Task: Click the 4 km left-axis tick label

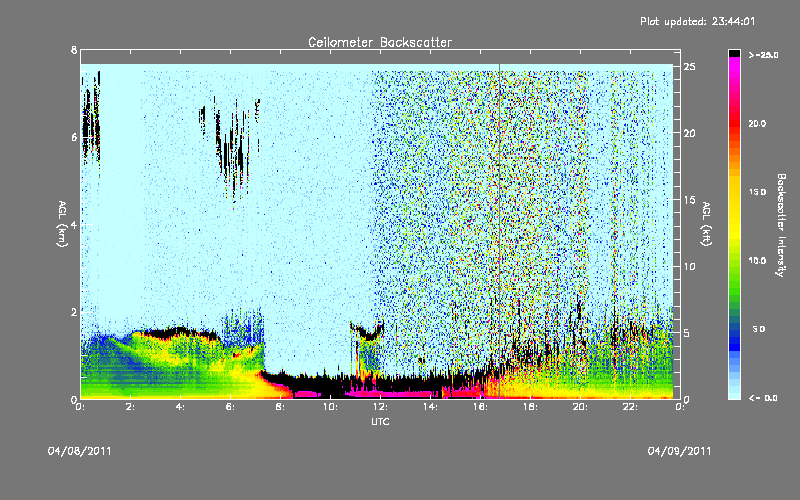Action: pyautogui.click(x=74, y=224)
